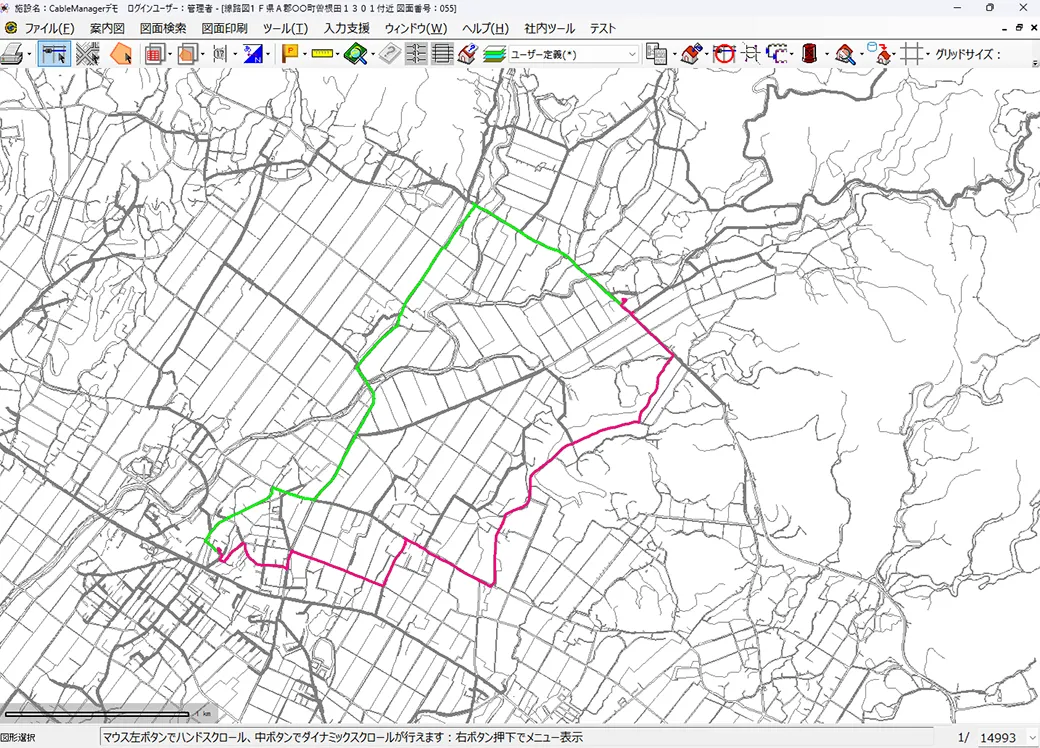Expand dropdown beside red cylinder icon
The image size is (1040, 748).
(x=826, y=54)
